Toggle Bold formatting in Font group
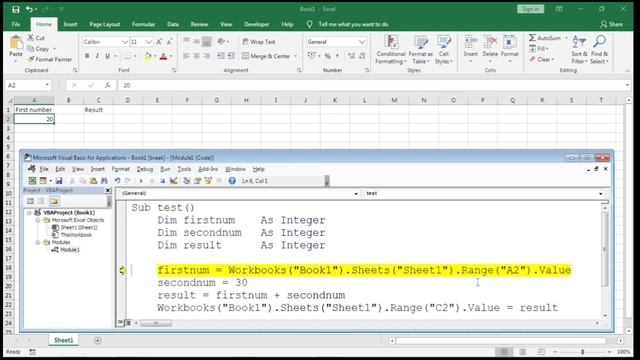640x360 pixels. [x=87, y=56]
